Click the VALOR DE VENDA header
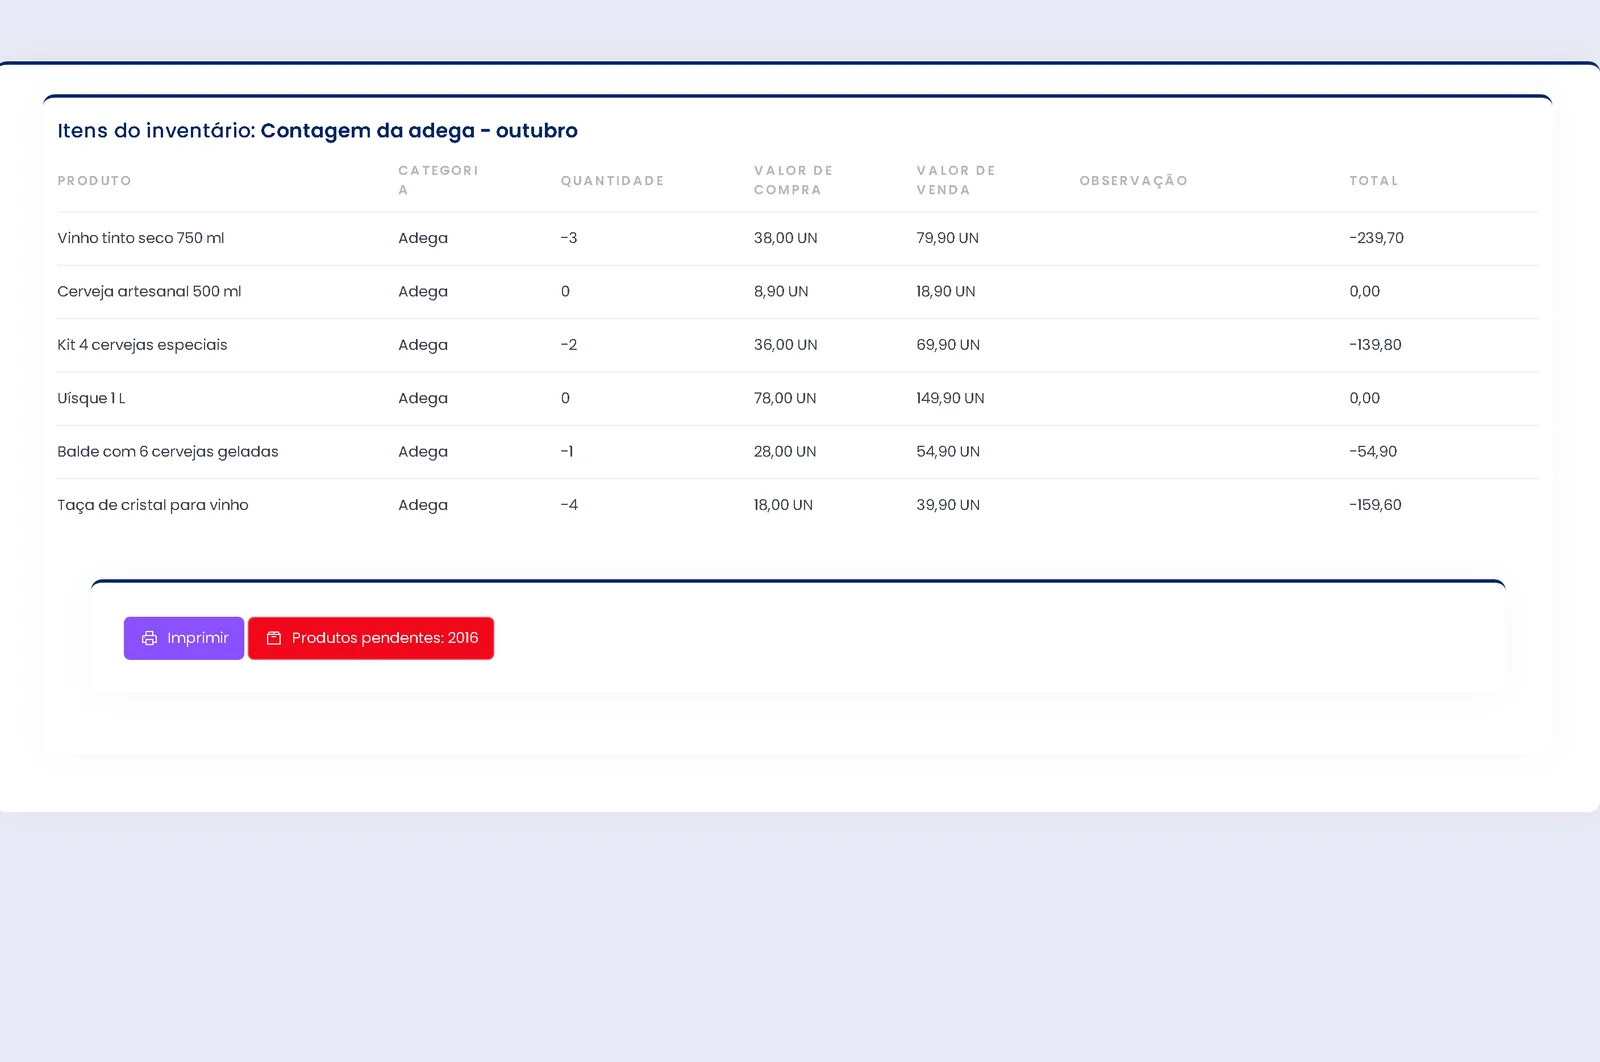This screenshot has width=1600, height=1062. (x=956, y=180)
